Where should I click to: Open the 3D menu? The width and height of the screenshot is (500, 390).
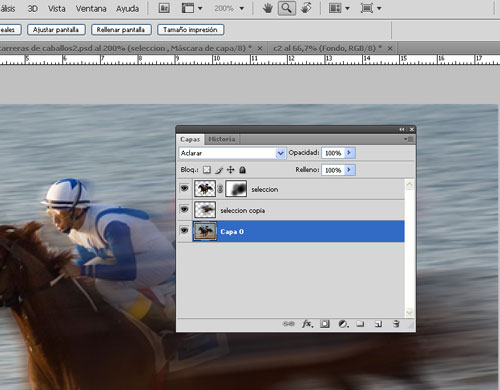pos(33,9)
